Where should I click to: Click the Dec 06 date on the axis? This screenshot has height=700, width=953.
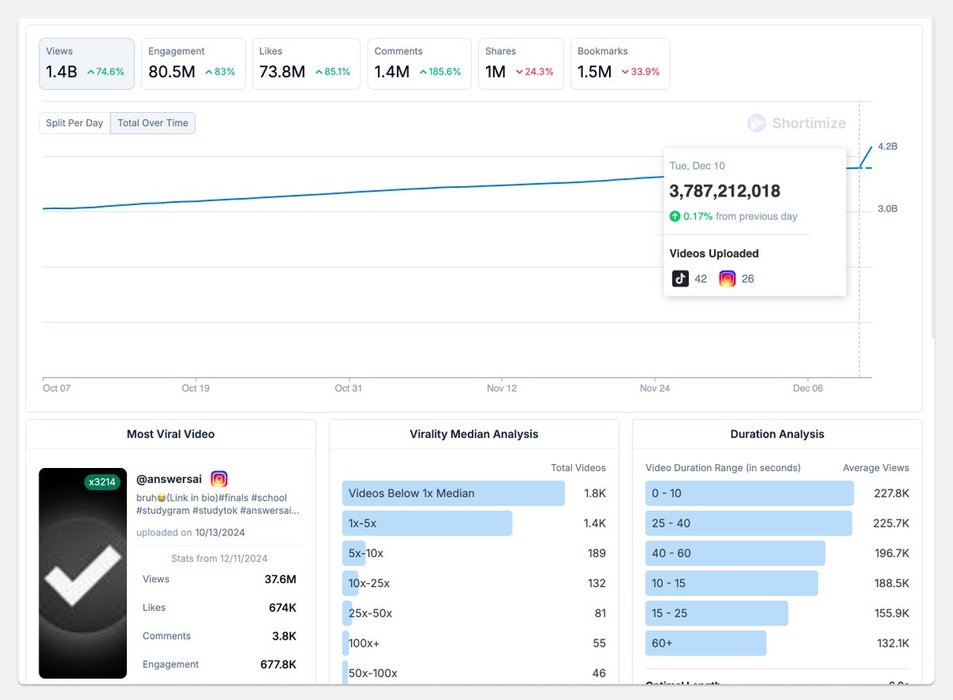tap(807, 388)
